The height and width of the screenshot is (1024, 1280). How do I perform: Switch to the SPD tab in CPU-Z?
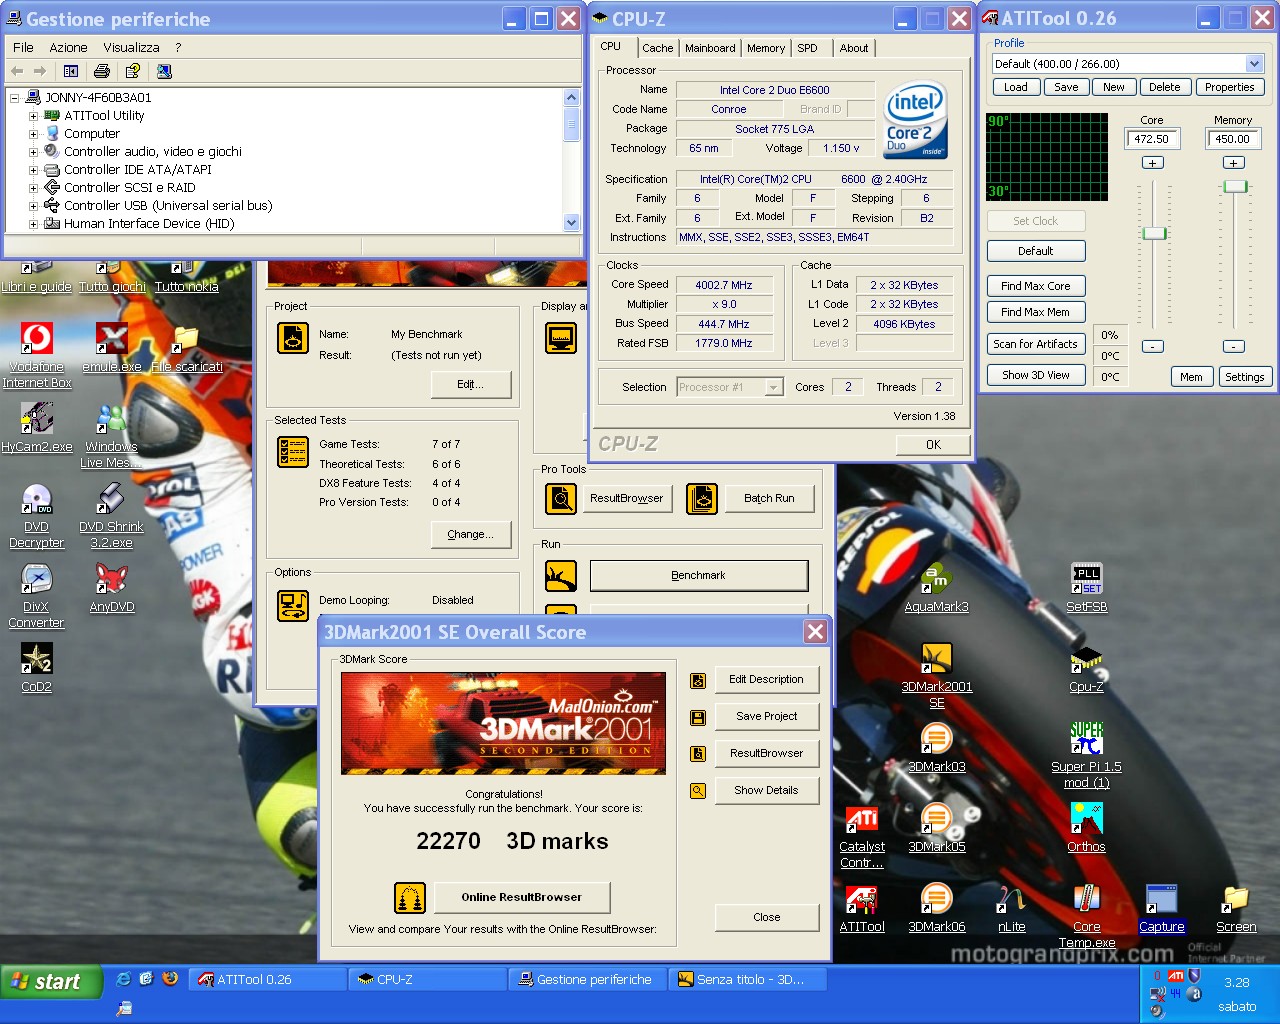point(808,48)
